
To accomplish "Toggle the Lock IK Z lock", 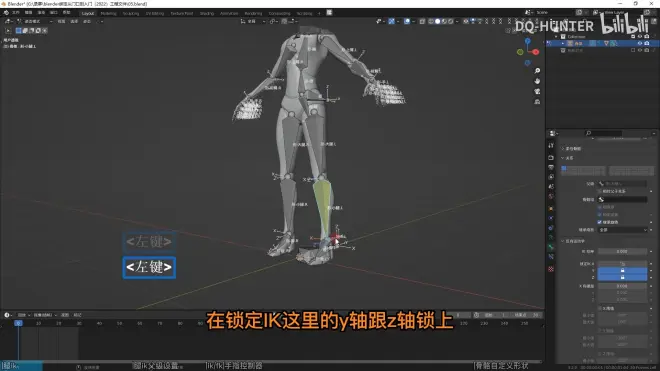I will [622, 277].
